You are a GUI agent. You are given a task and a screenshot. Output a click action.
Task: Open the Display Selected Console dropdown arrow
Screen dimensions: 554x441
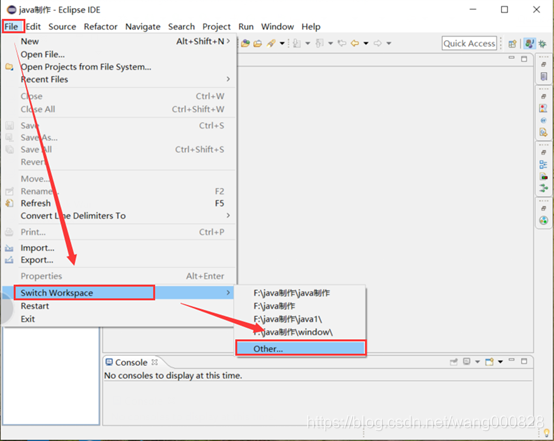tap(477, 361)
